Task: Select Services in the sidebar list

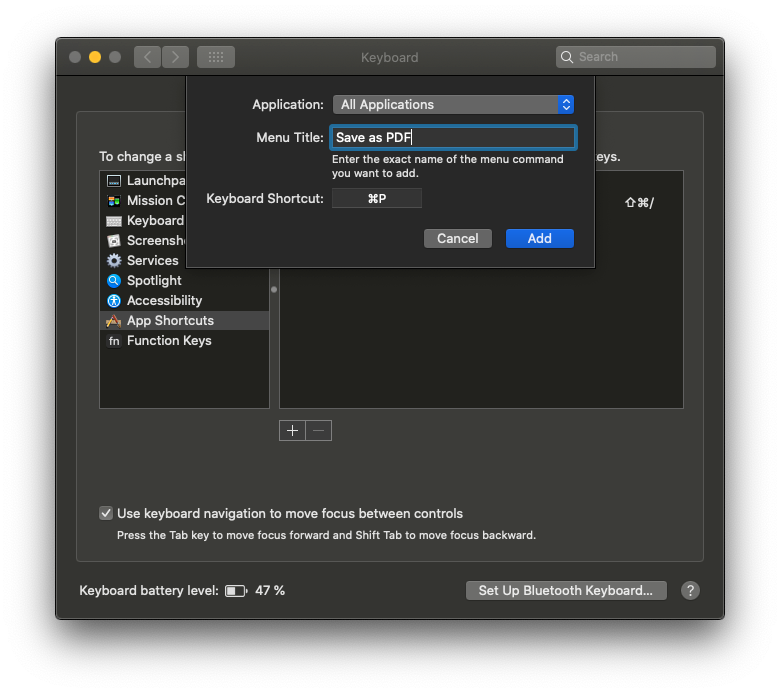Action: 184,261
